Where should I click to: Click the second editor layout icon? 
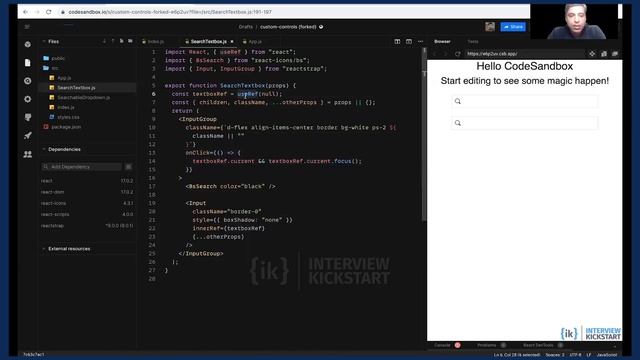pyautogui.click(x=409, y=42)
